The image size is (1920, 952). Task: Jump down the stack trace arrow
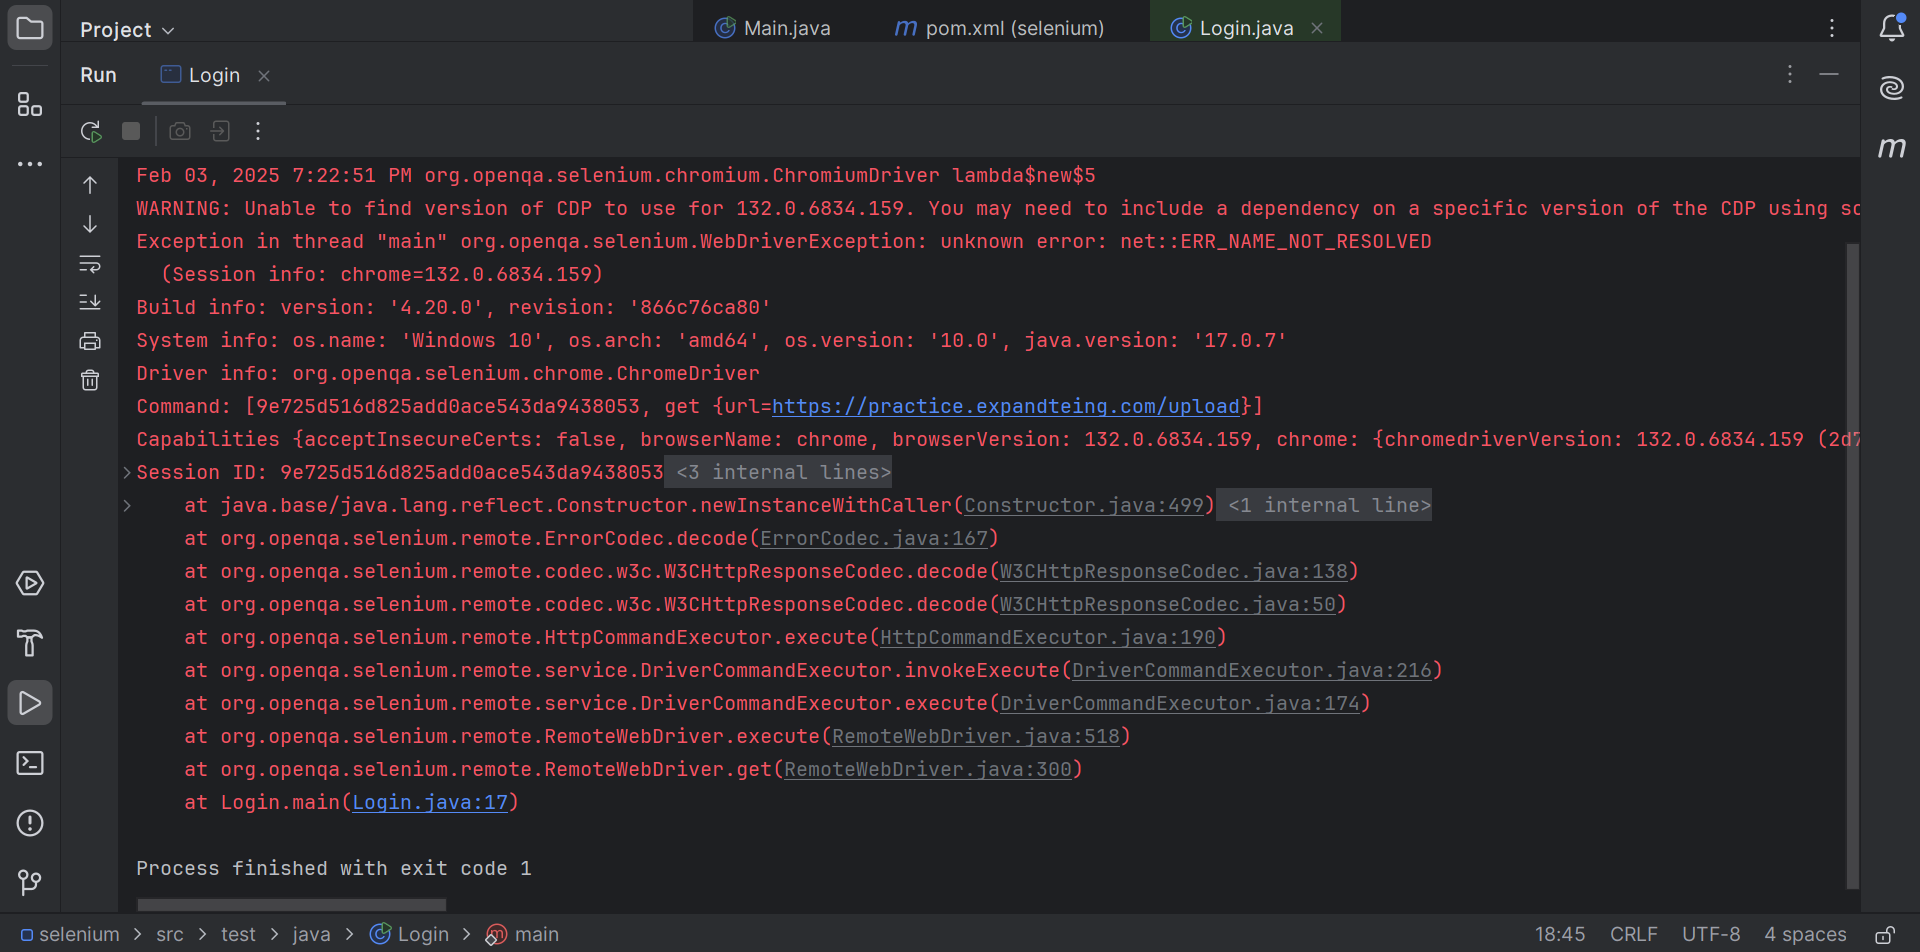click(90, 224)
